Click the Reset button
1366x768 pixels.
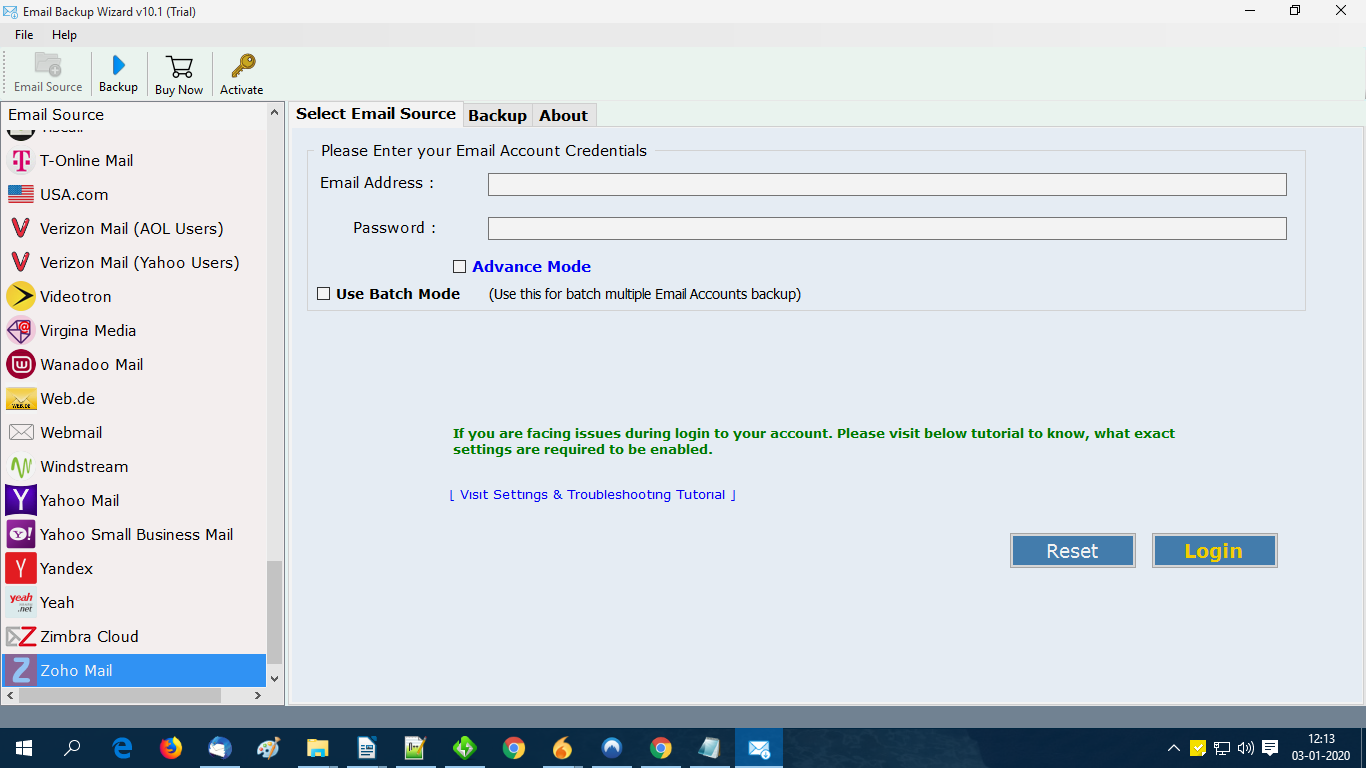[x=1072, y=551]
